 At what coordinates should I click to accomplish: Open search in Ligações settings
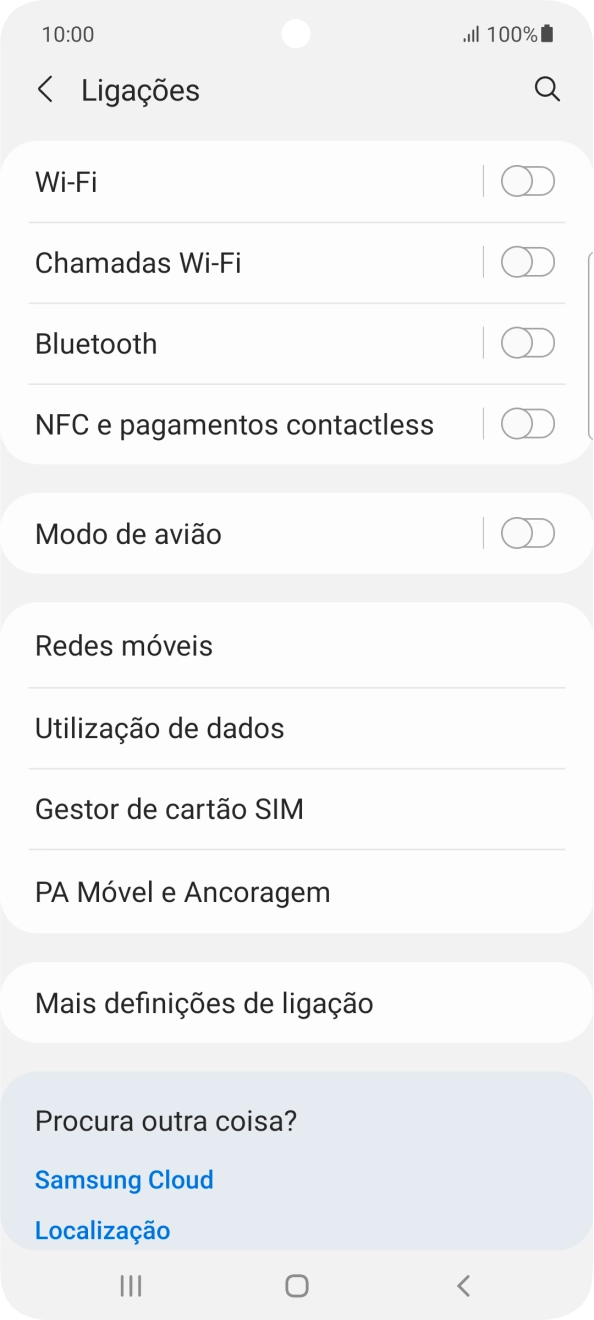(548, 89)
